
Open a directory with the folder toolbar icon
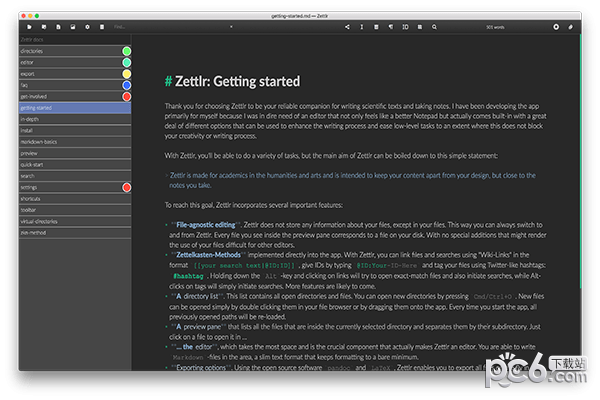(x=29, y=27)
